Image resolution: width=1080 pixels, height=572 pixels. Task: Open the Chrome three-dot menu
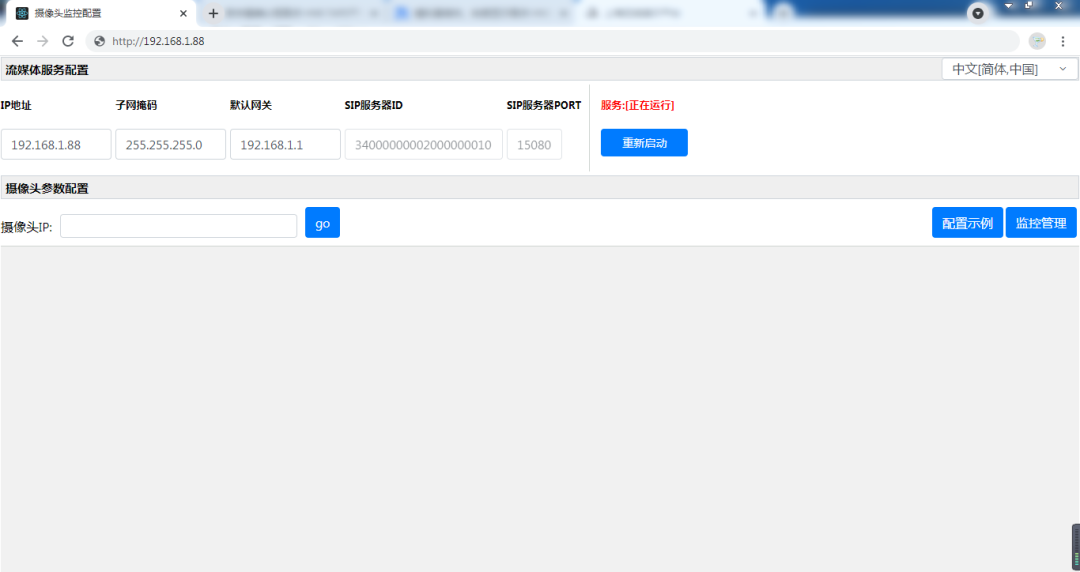(x=1063, y=41)
